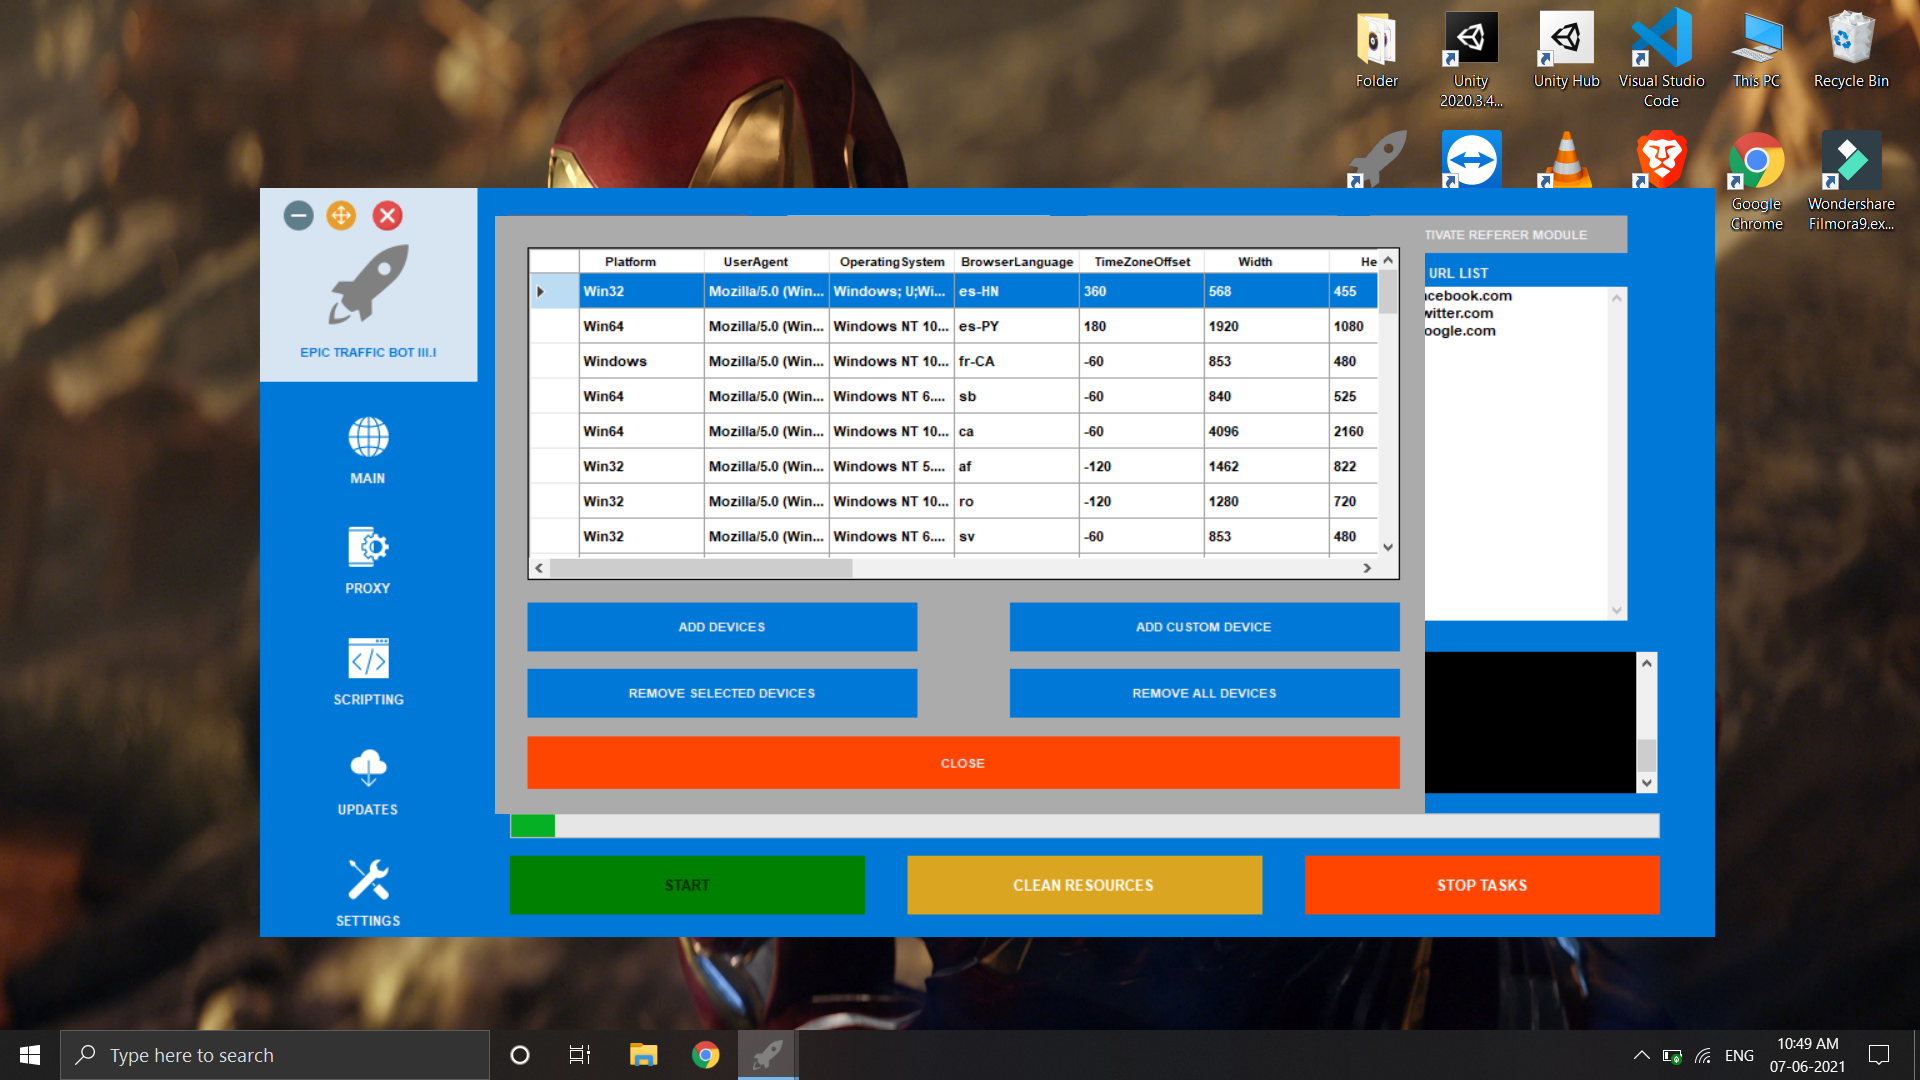Open the UPDATES cloud download icon

(368, 769)
